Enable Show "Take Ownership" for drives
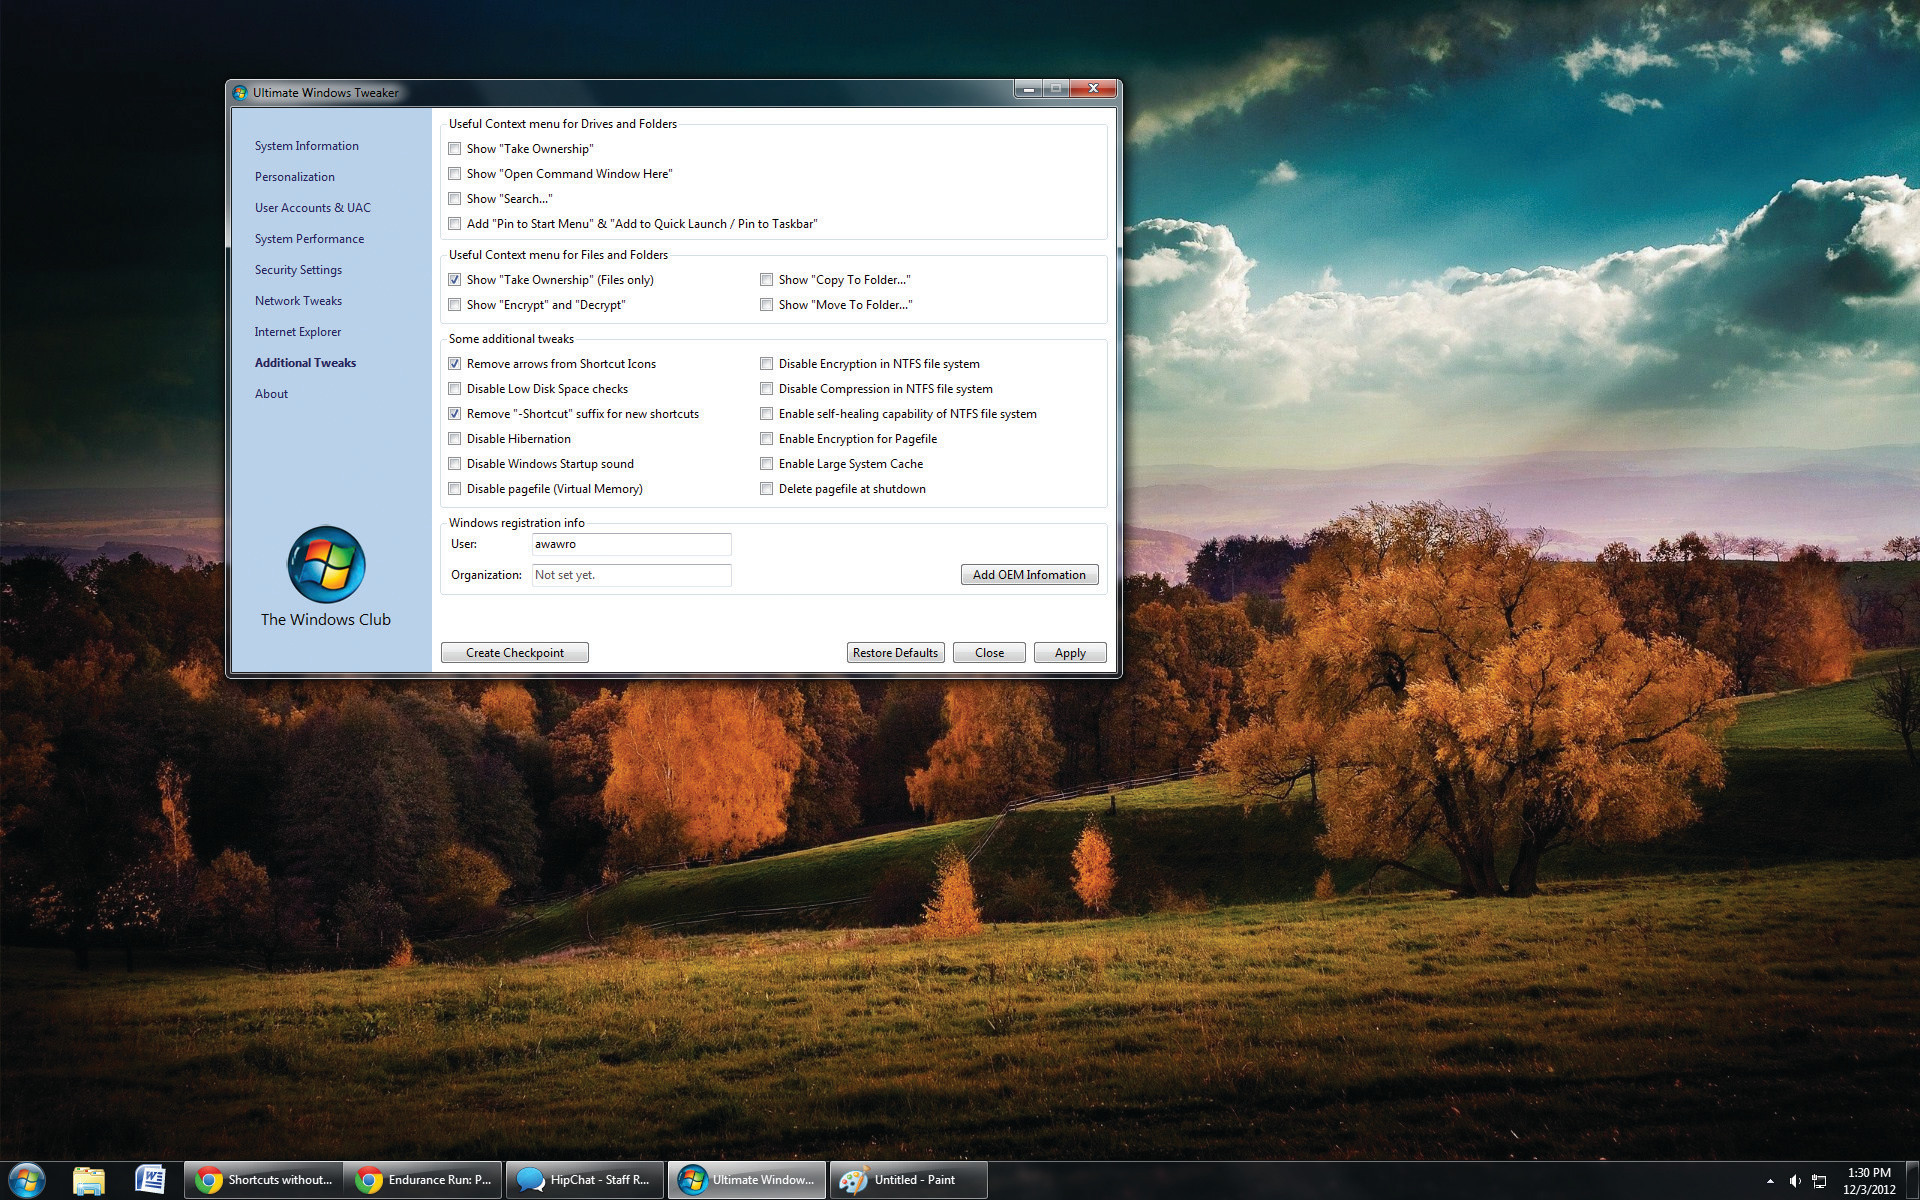 455,149
